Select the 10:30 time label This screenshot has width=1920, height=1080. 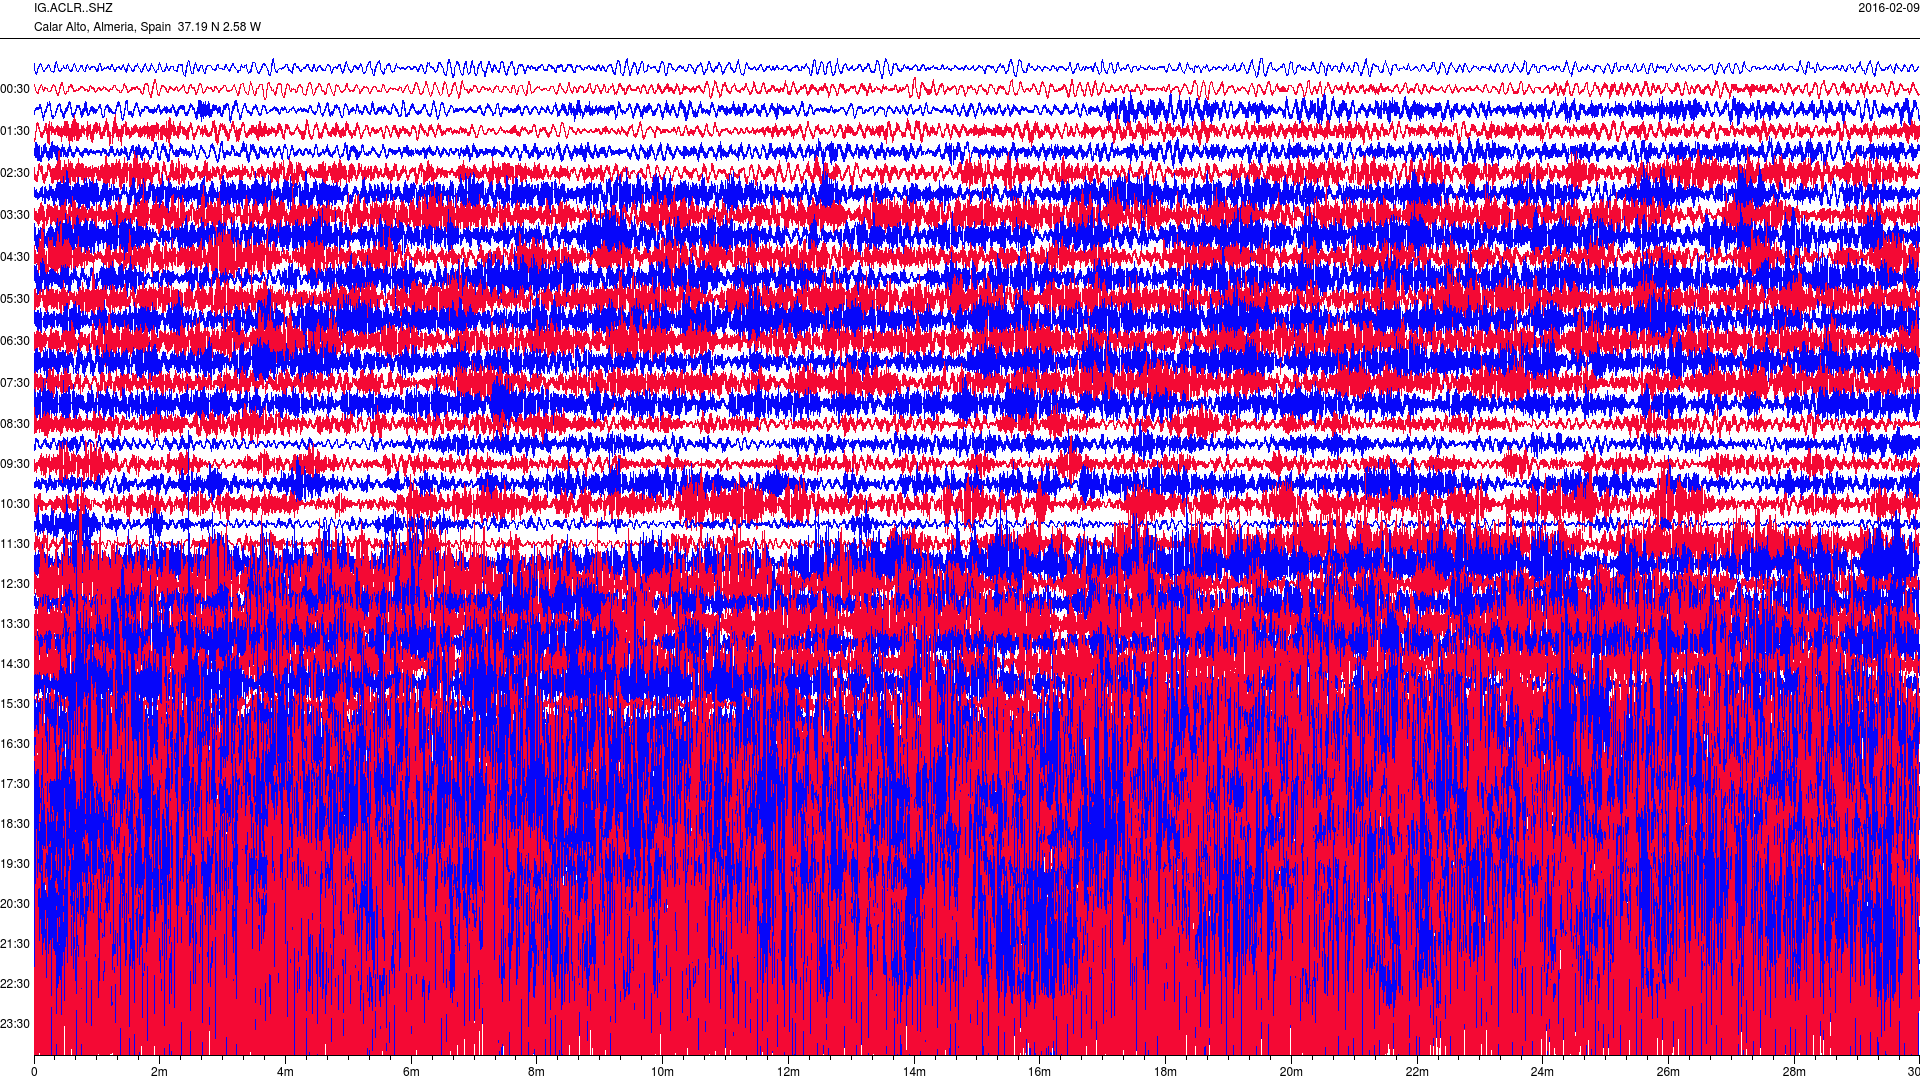pos(15,504)
